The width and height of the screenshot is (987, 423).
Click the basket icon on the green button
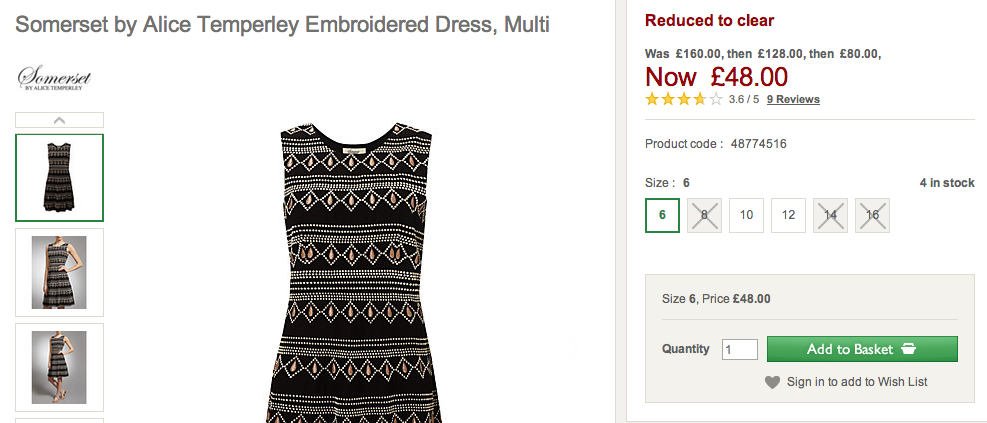pos(908,349)
